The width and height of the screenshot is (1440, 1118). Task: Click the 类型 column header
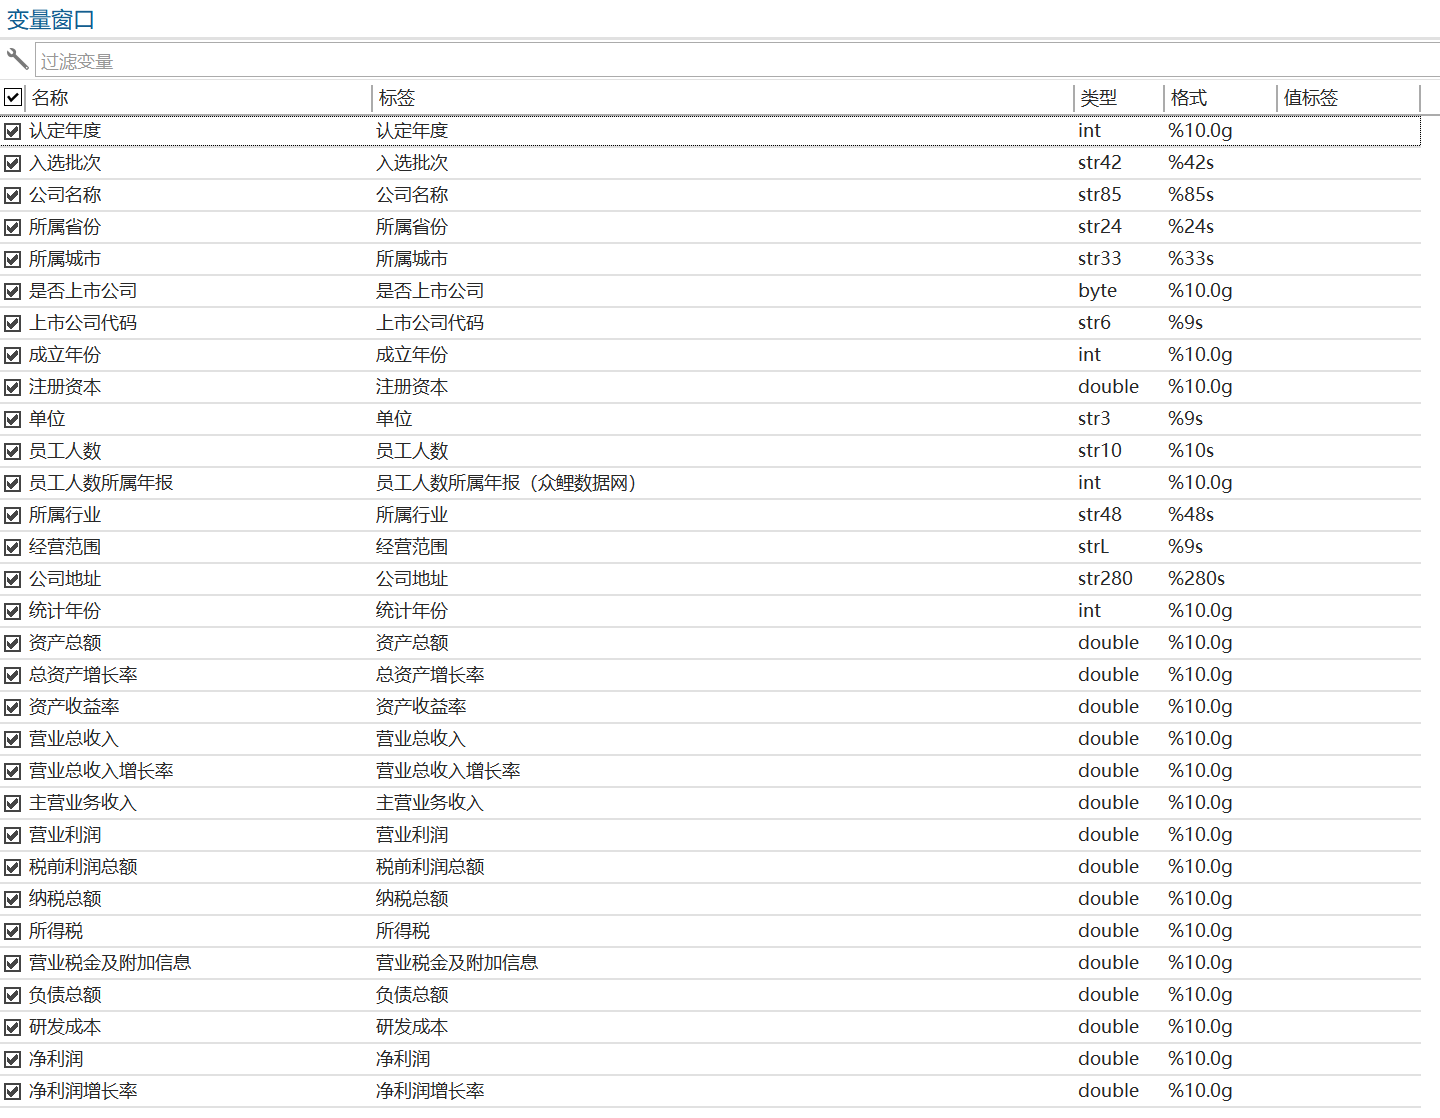click(x=1098, y=98)
